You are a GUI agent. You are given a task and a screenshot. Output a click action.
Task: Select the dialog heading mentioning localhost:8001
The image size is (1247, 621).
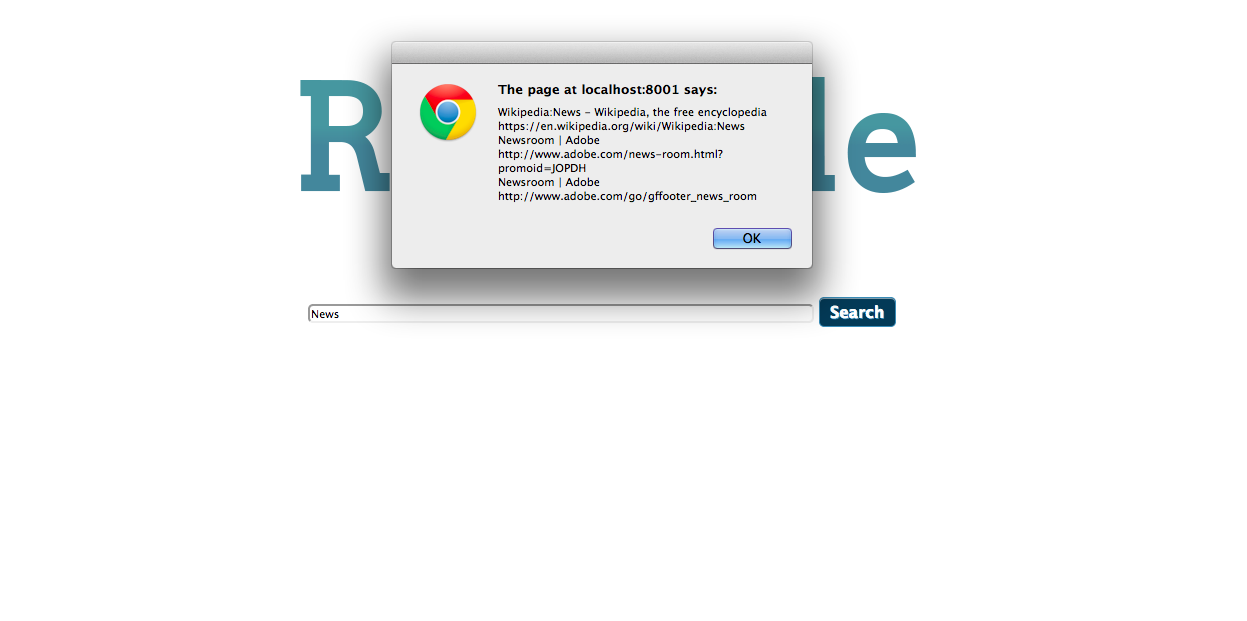pos(607,90)
